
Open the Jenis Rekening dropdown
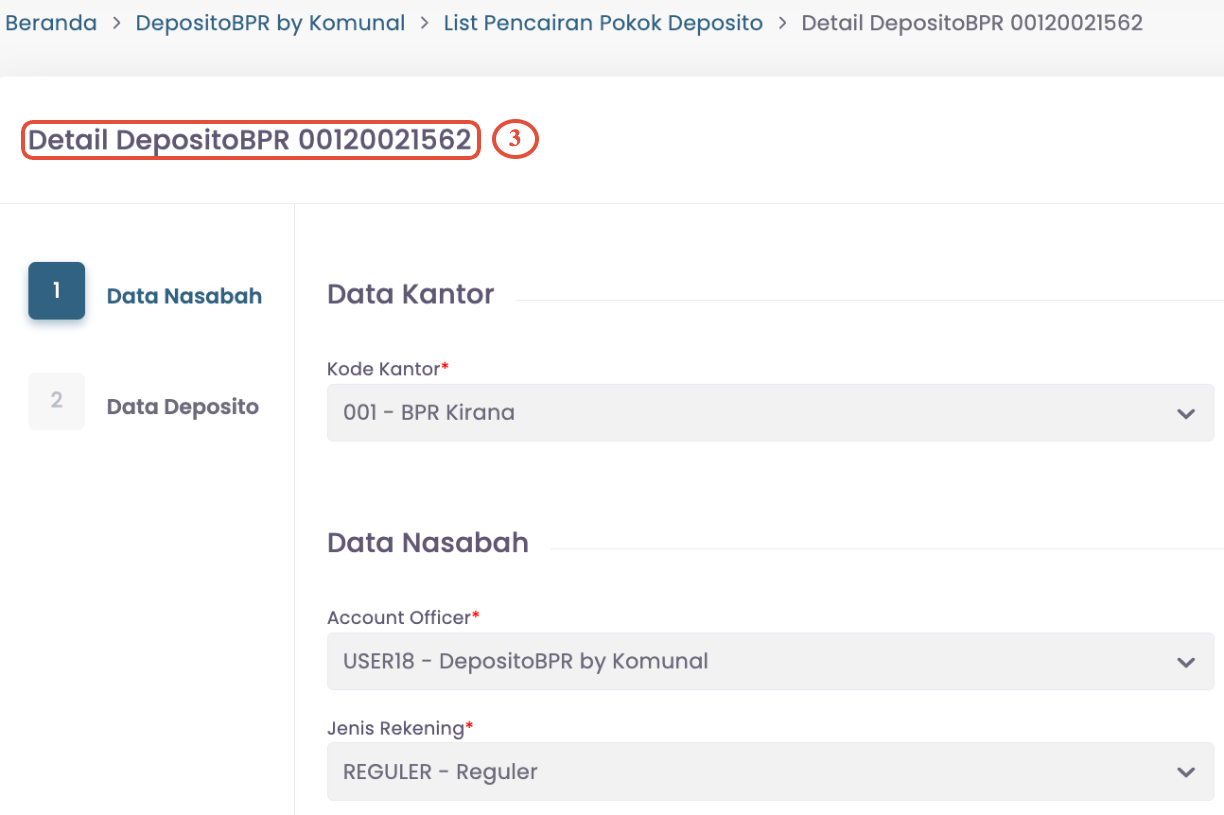770,771
